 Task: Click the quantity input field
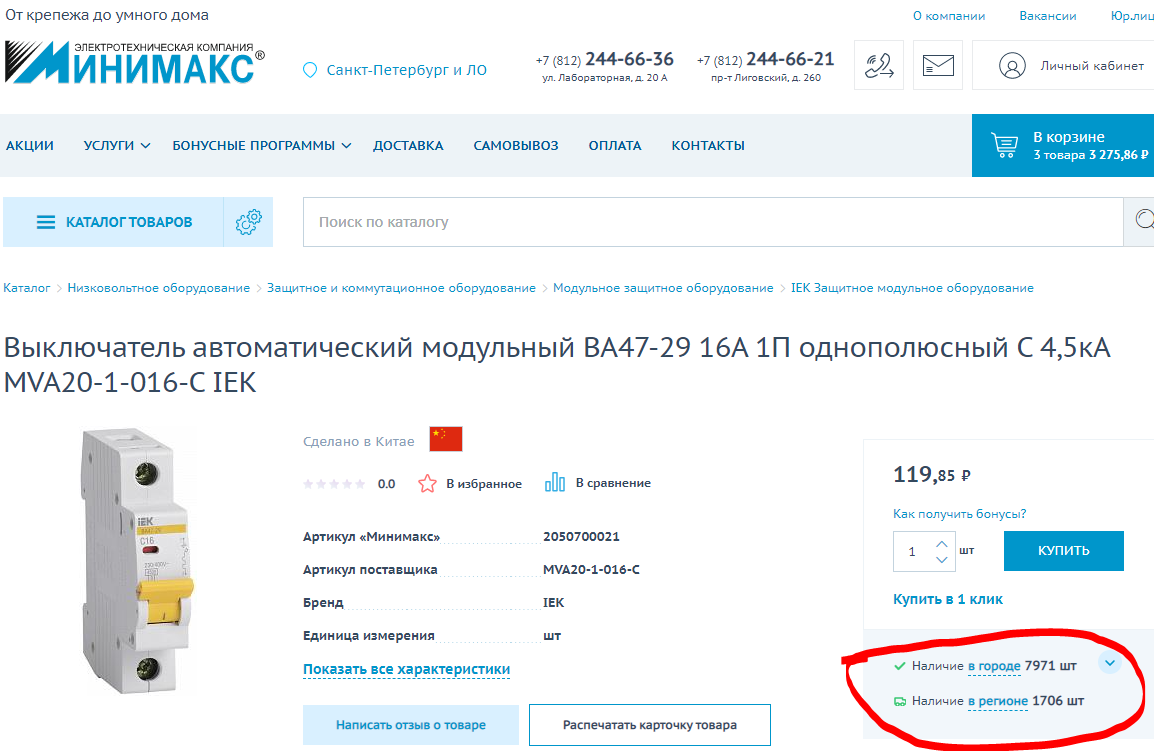pos(913,551)
